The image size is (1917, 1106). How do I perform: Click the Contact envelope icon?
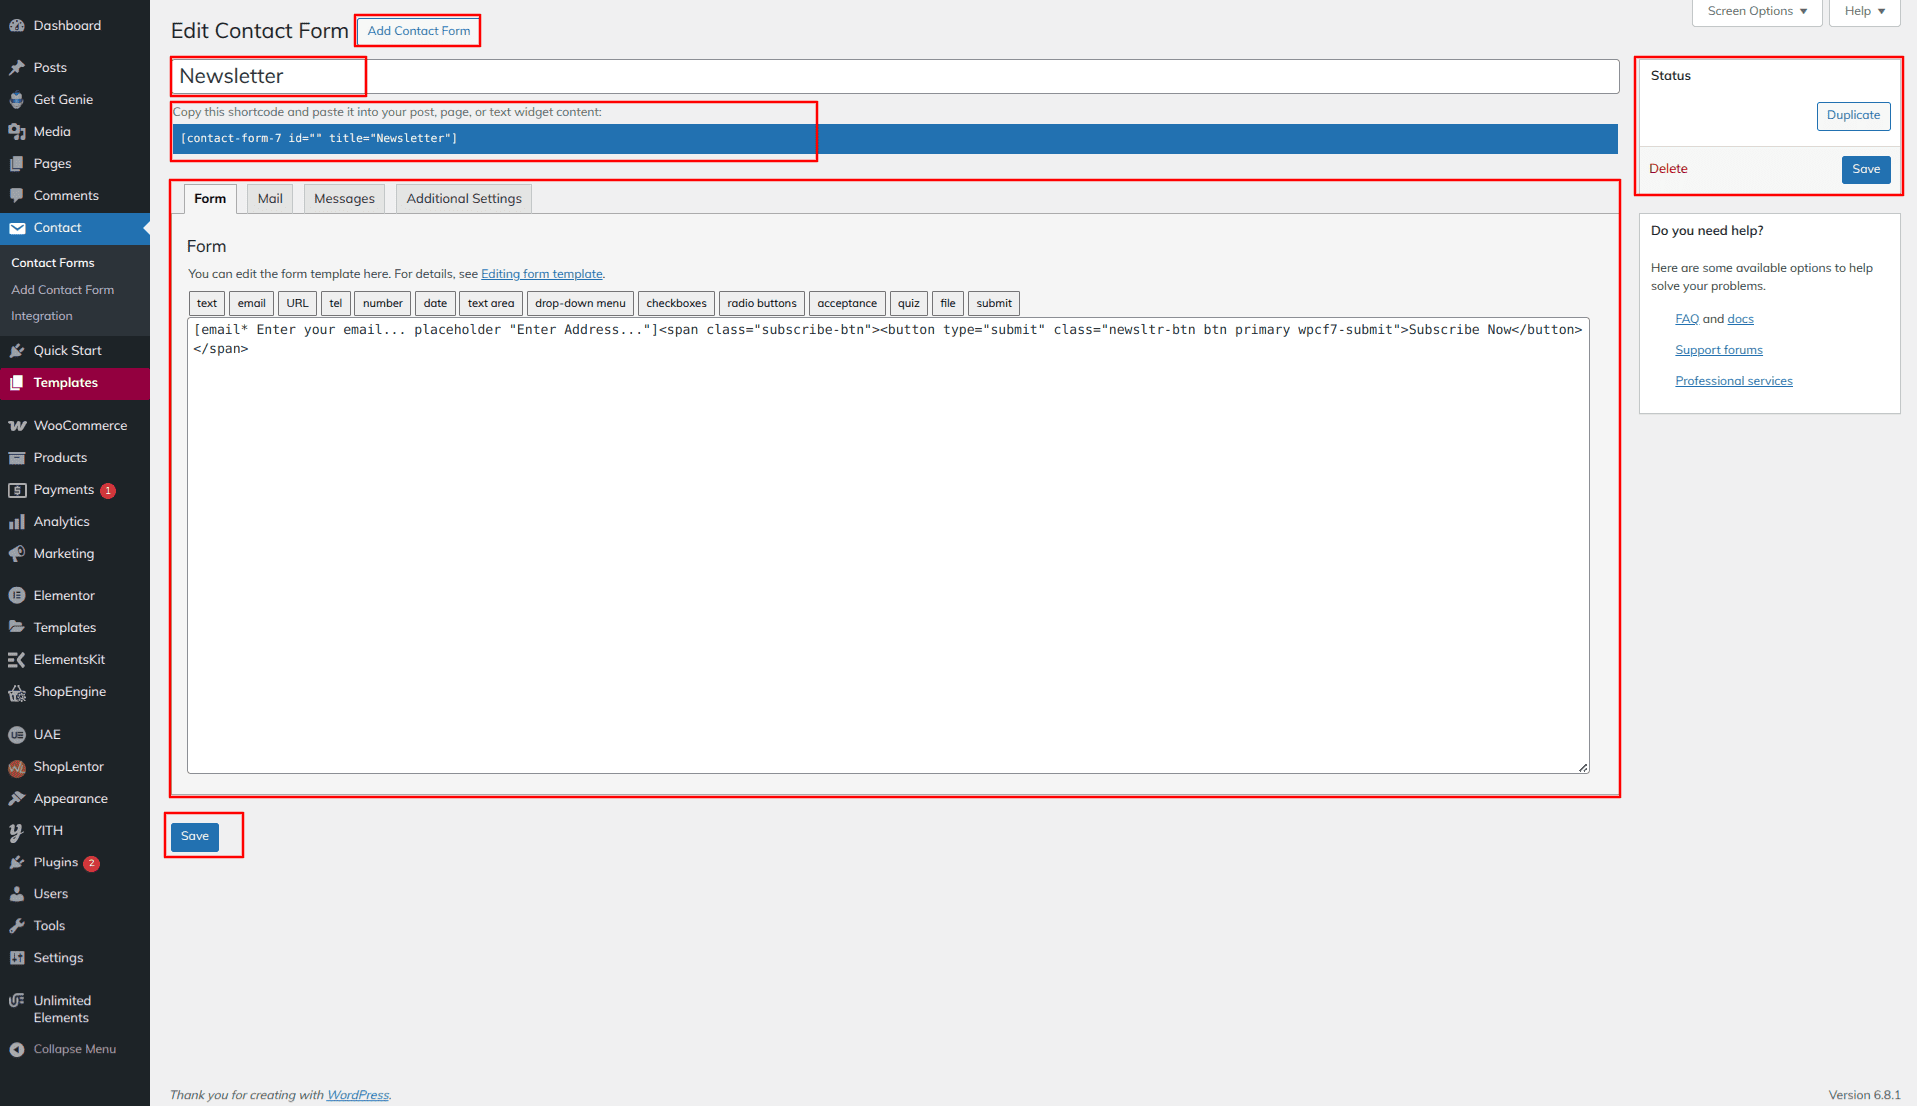pos(17,228)
